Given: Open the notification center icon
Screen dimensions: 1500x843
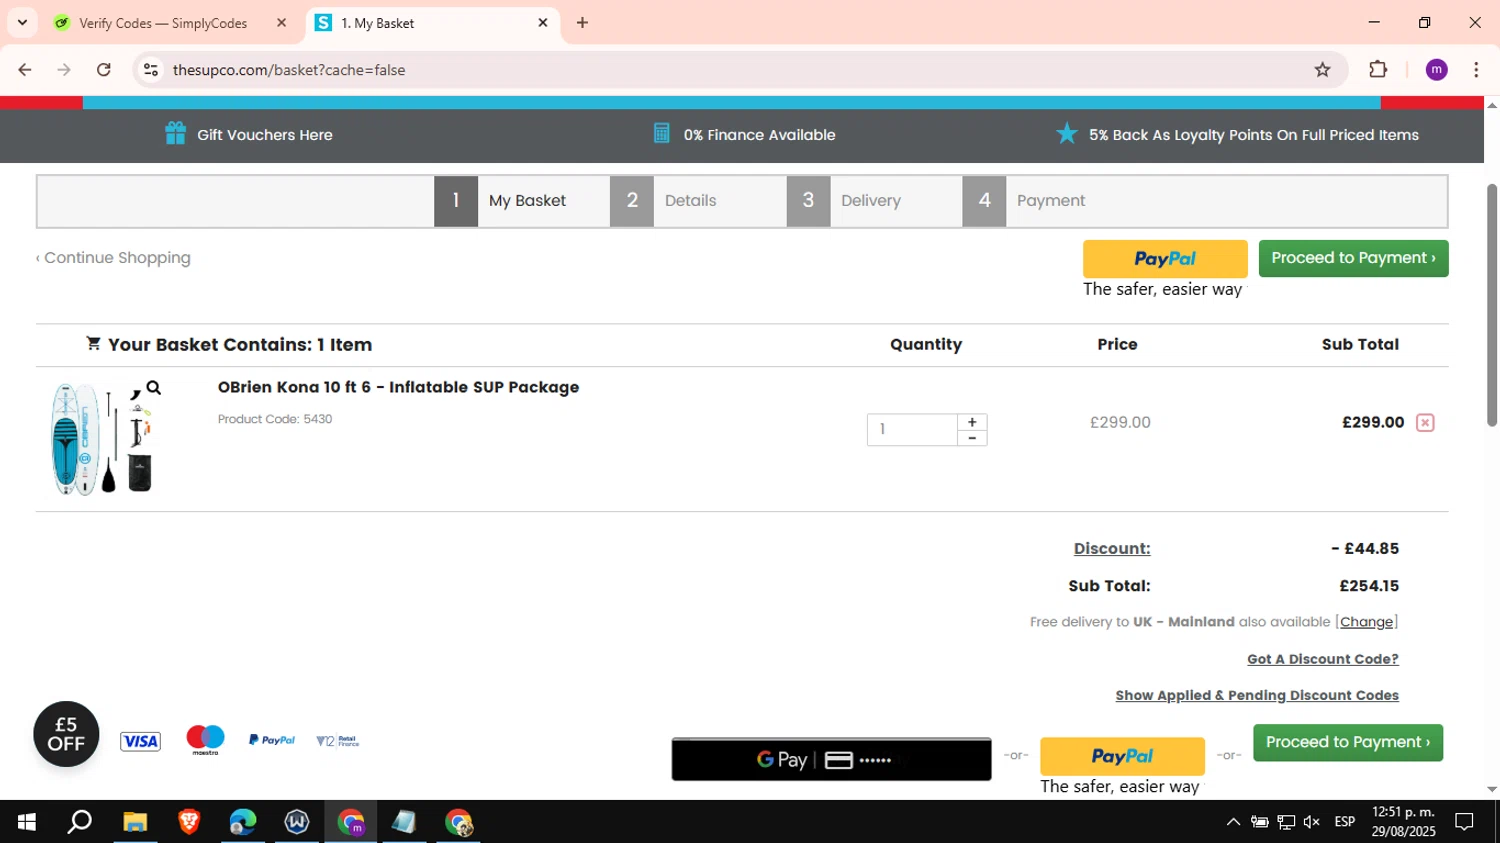Looking at the screenshot, I should pyautogui.click(x=1464, y=822).
